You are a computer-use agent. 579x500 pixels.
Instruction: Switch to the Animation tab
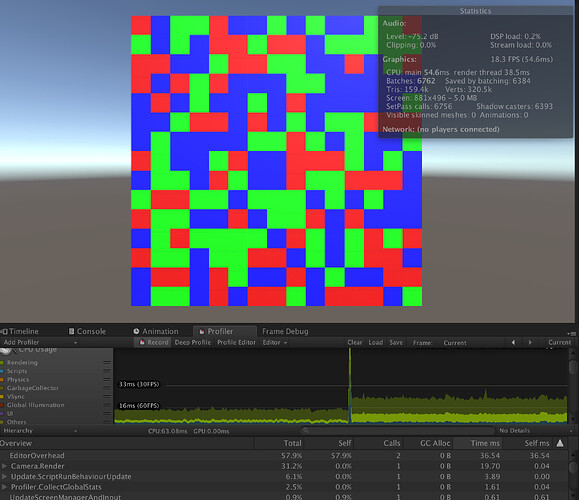[x=156, y=331]
